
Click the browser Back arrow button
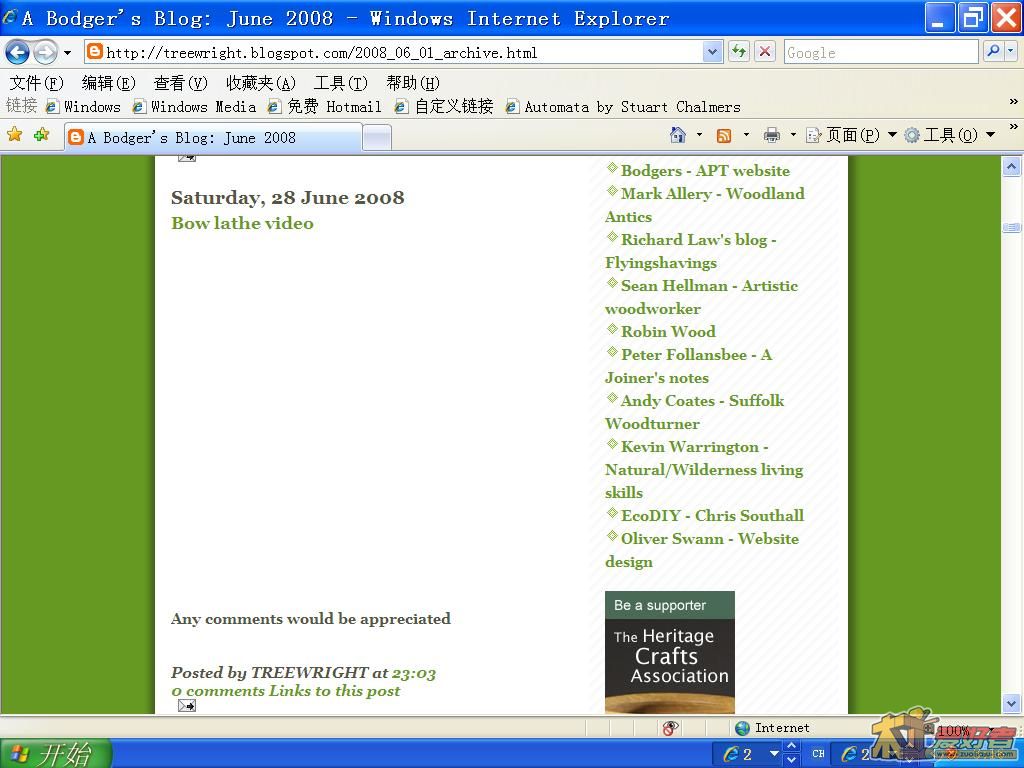point(18,52)
